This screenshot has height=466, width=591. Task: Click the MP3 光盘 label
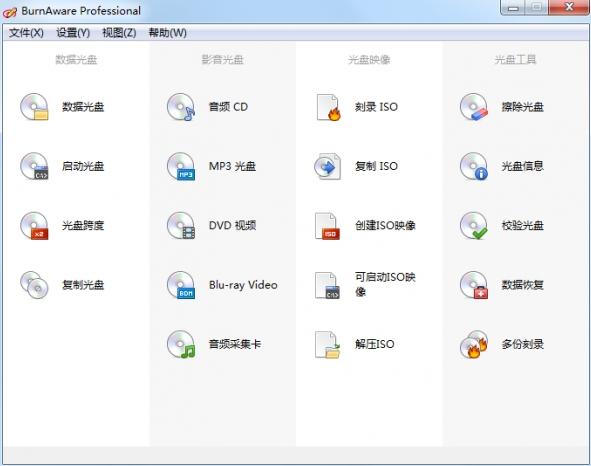point(233,166)
